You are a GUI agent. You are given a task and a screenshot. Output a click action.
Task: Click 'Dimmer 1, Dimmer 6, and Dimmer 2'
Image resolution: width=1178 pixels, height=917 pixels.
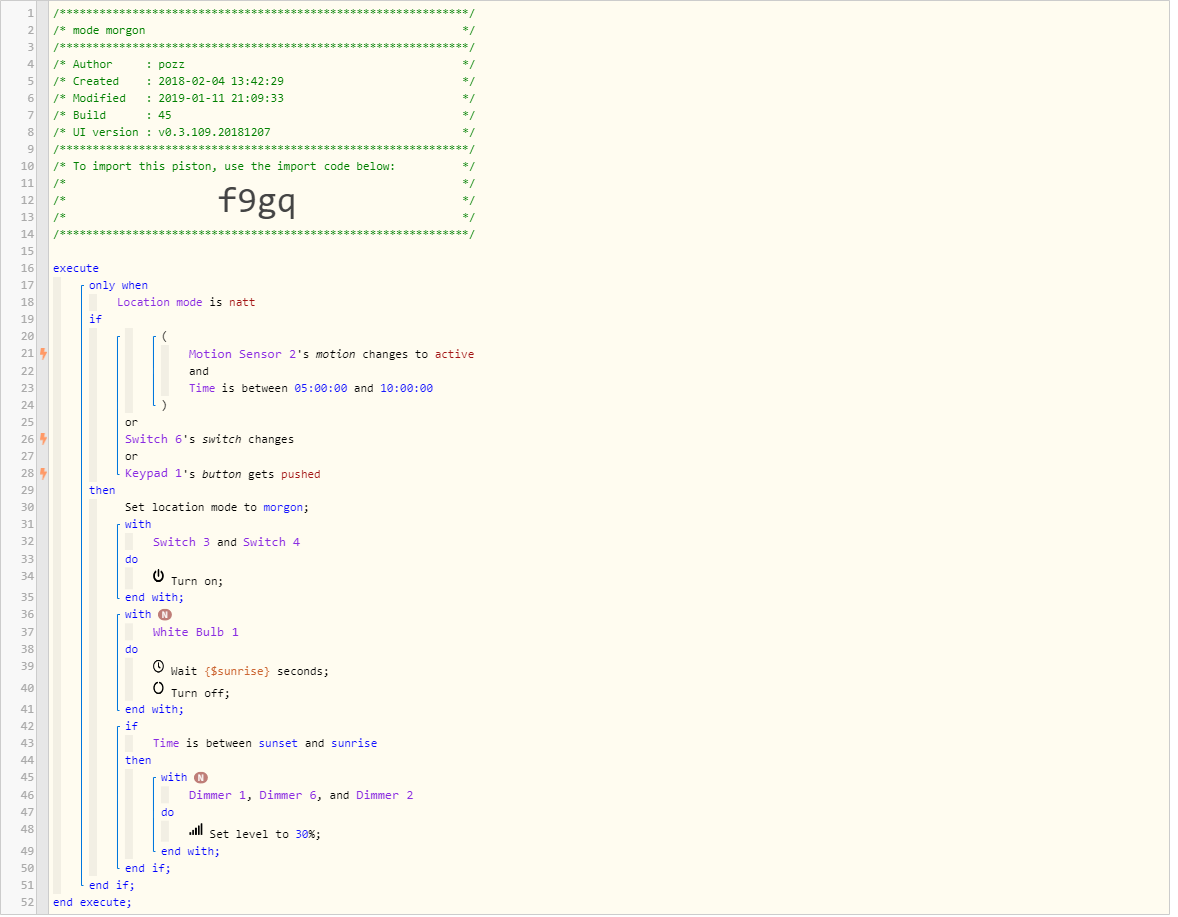point(301,795)
